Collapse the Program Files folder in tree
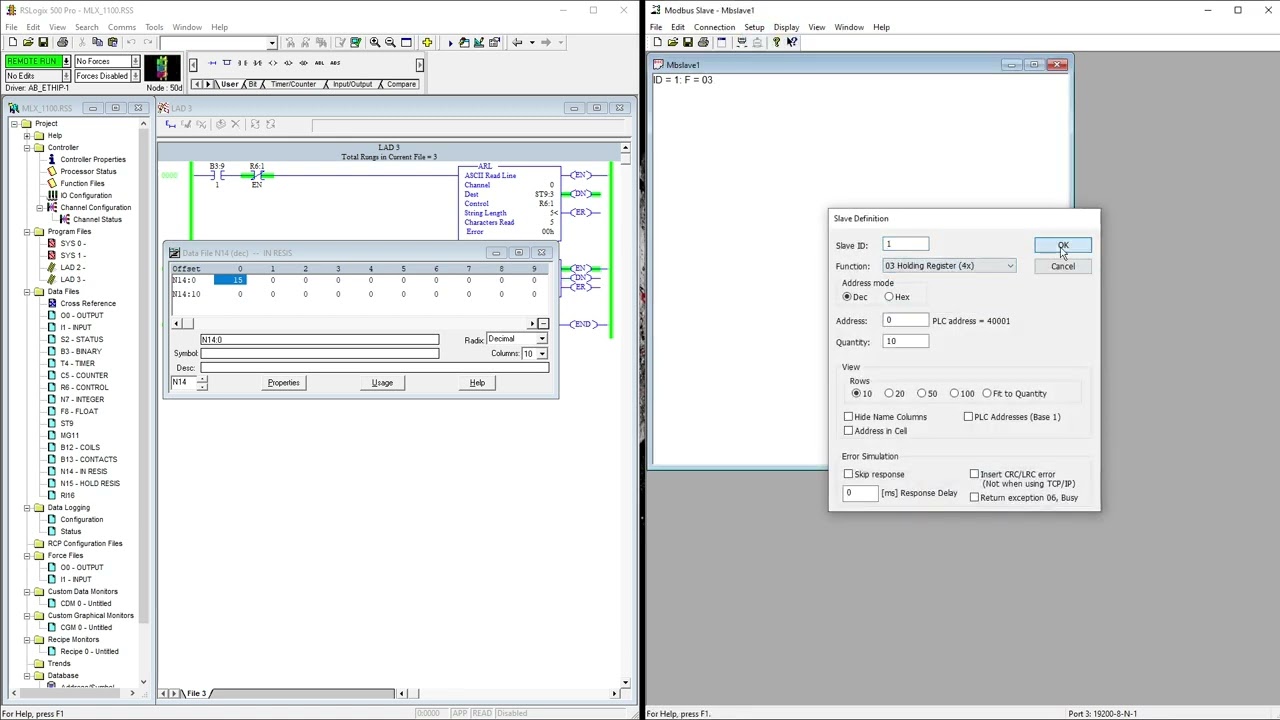Image resolution: width=1280 pixels, height=720 pixels. pos(27,232)
